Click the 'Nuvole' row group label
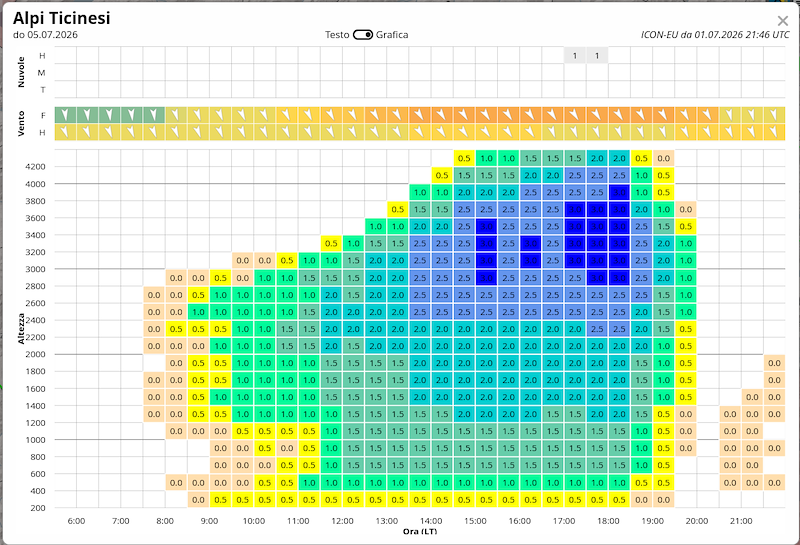This screenshot has width=800, height=545. (x=21, y=72)
